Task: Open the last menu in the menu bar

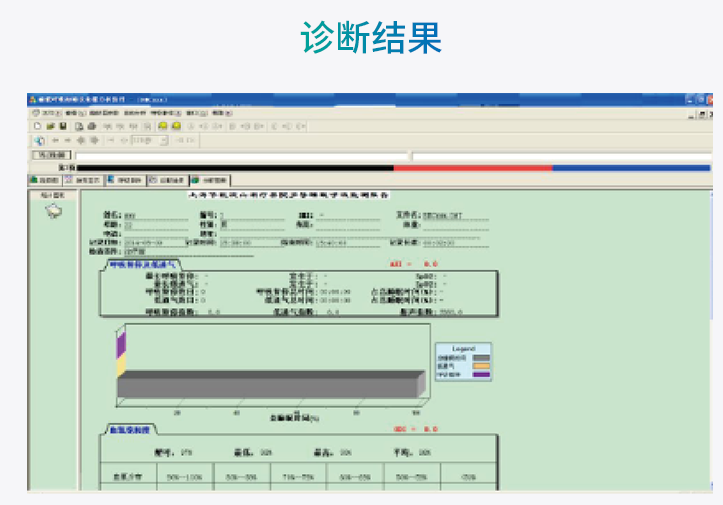Action: pyautogui.click(x=222, y=113)
